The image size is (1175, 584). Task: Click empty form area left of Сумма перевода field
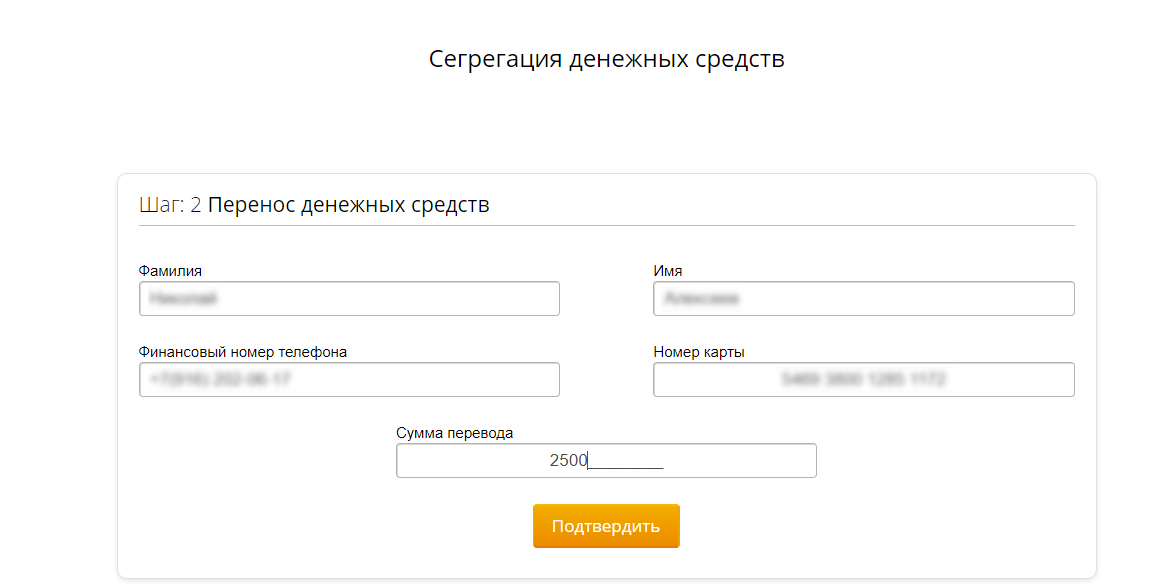[x=260, y=461]
